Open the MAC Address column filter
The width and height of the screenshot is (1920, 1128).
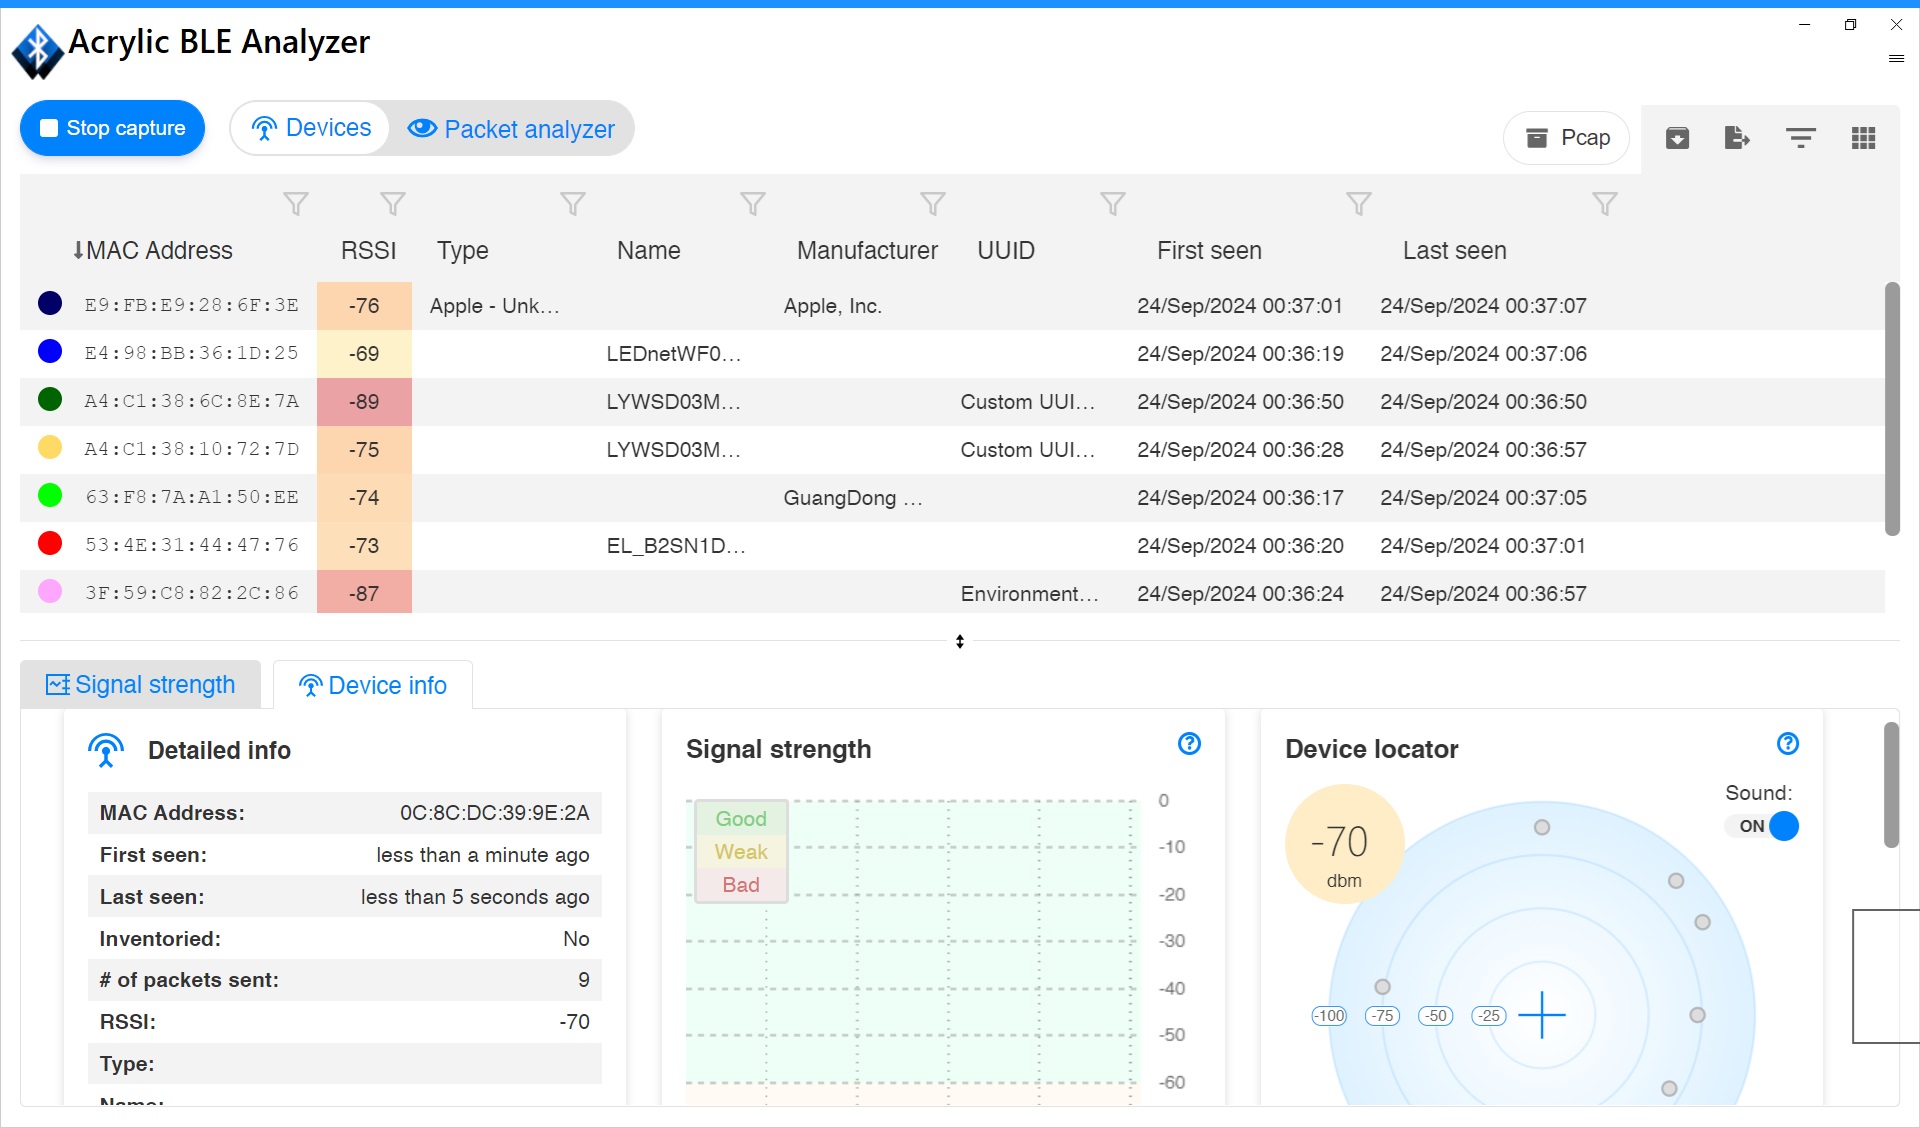pos(295,204)
